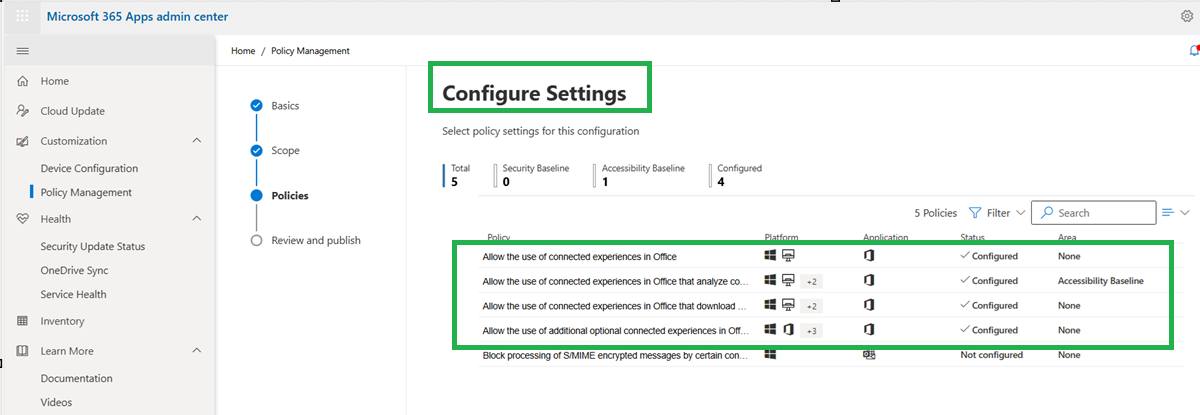Open 'Block processing of S/MIME encrypted messages' policy
The height and width of the screenshot is (415, 1200).
[x=615, y=354]
